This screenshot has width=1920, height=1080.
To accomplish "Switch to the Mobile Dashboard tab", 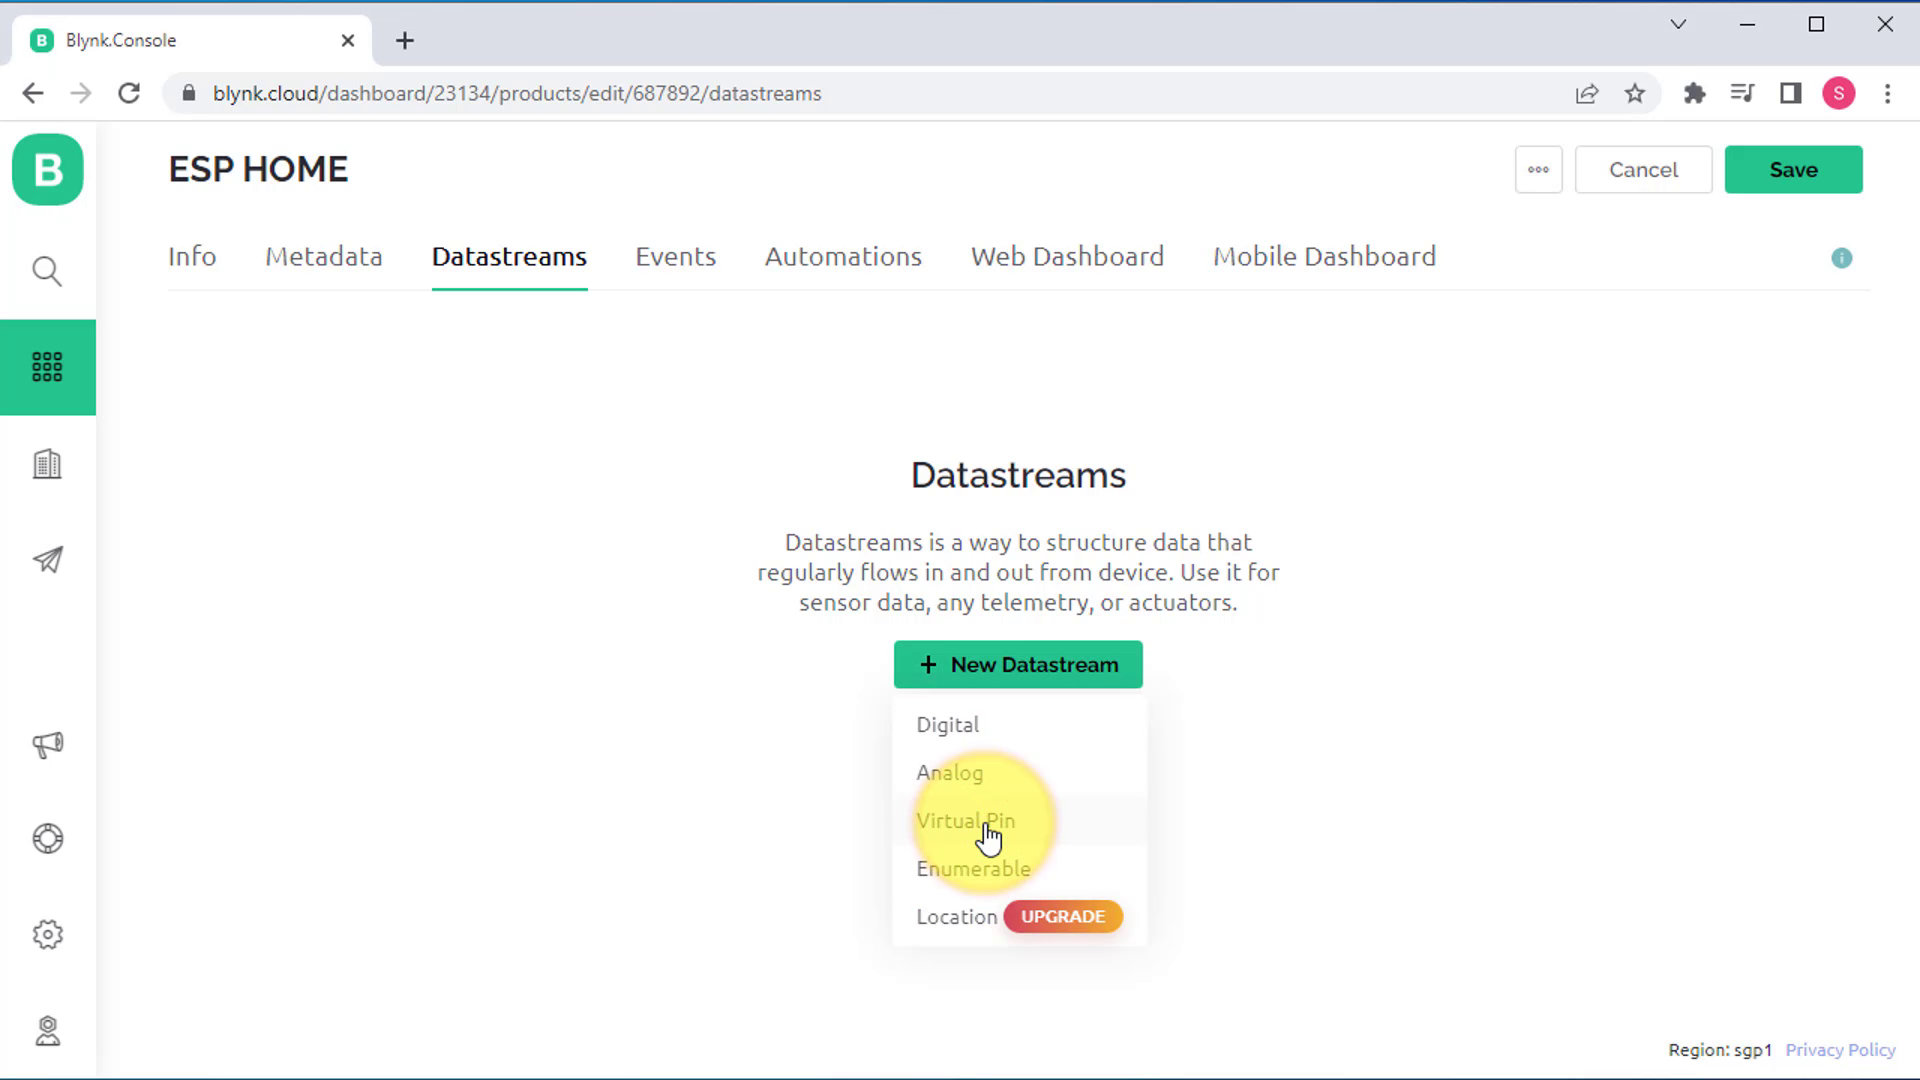I will click(x=1324, y=257).
